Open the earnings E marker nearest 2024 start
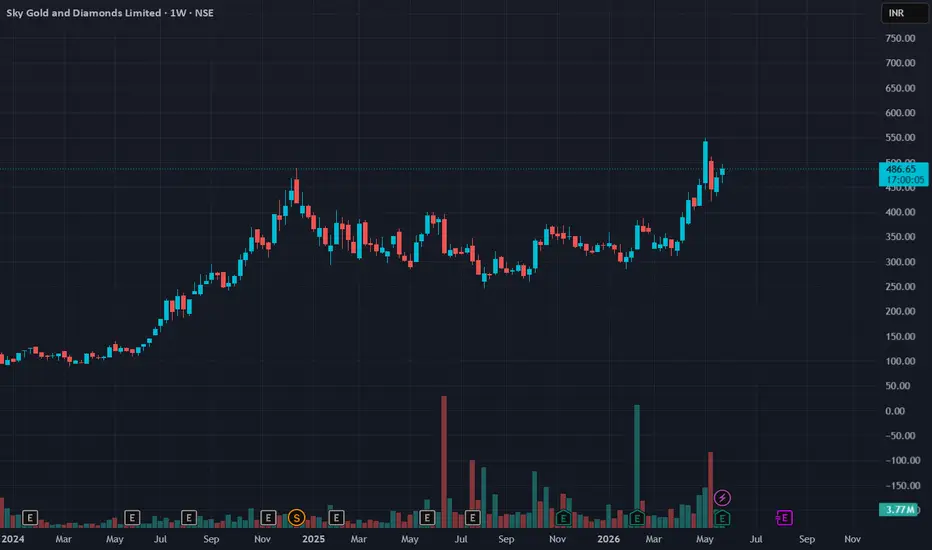This screenshot has width=932, height=550. tap(30, 518)
